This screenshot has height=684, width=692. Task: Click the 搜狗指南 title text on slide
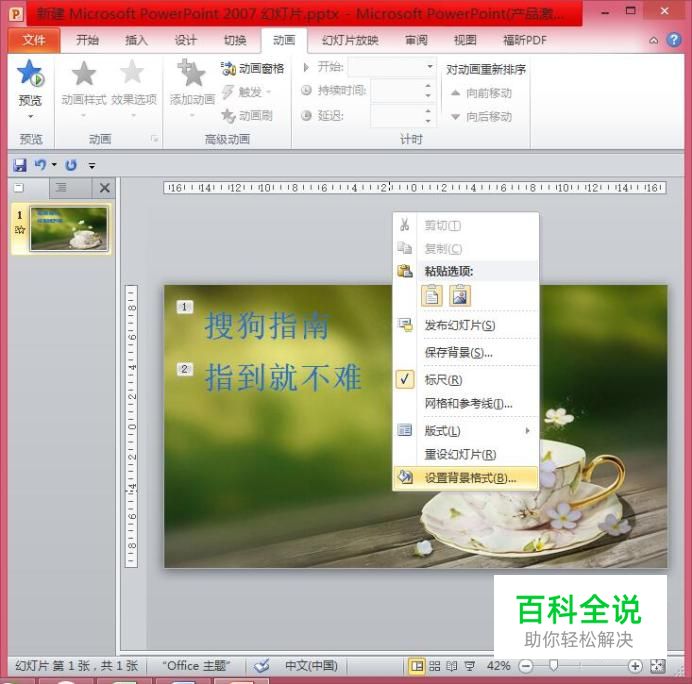(x=267, y=326)
